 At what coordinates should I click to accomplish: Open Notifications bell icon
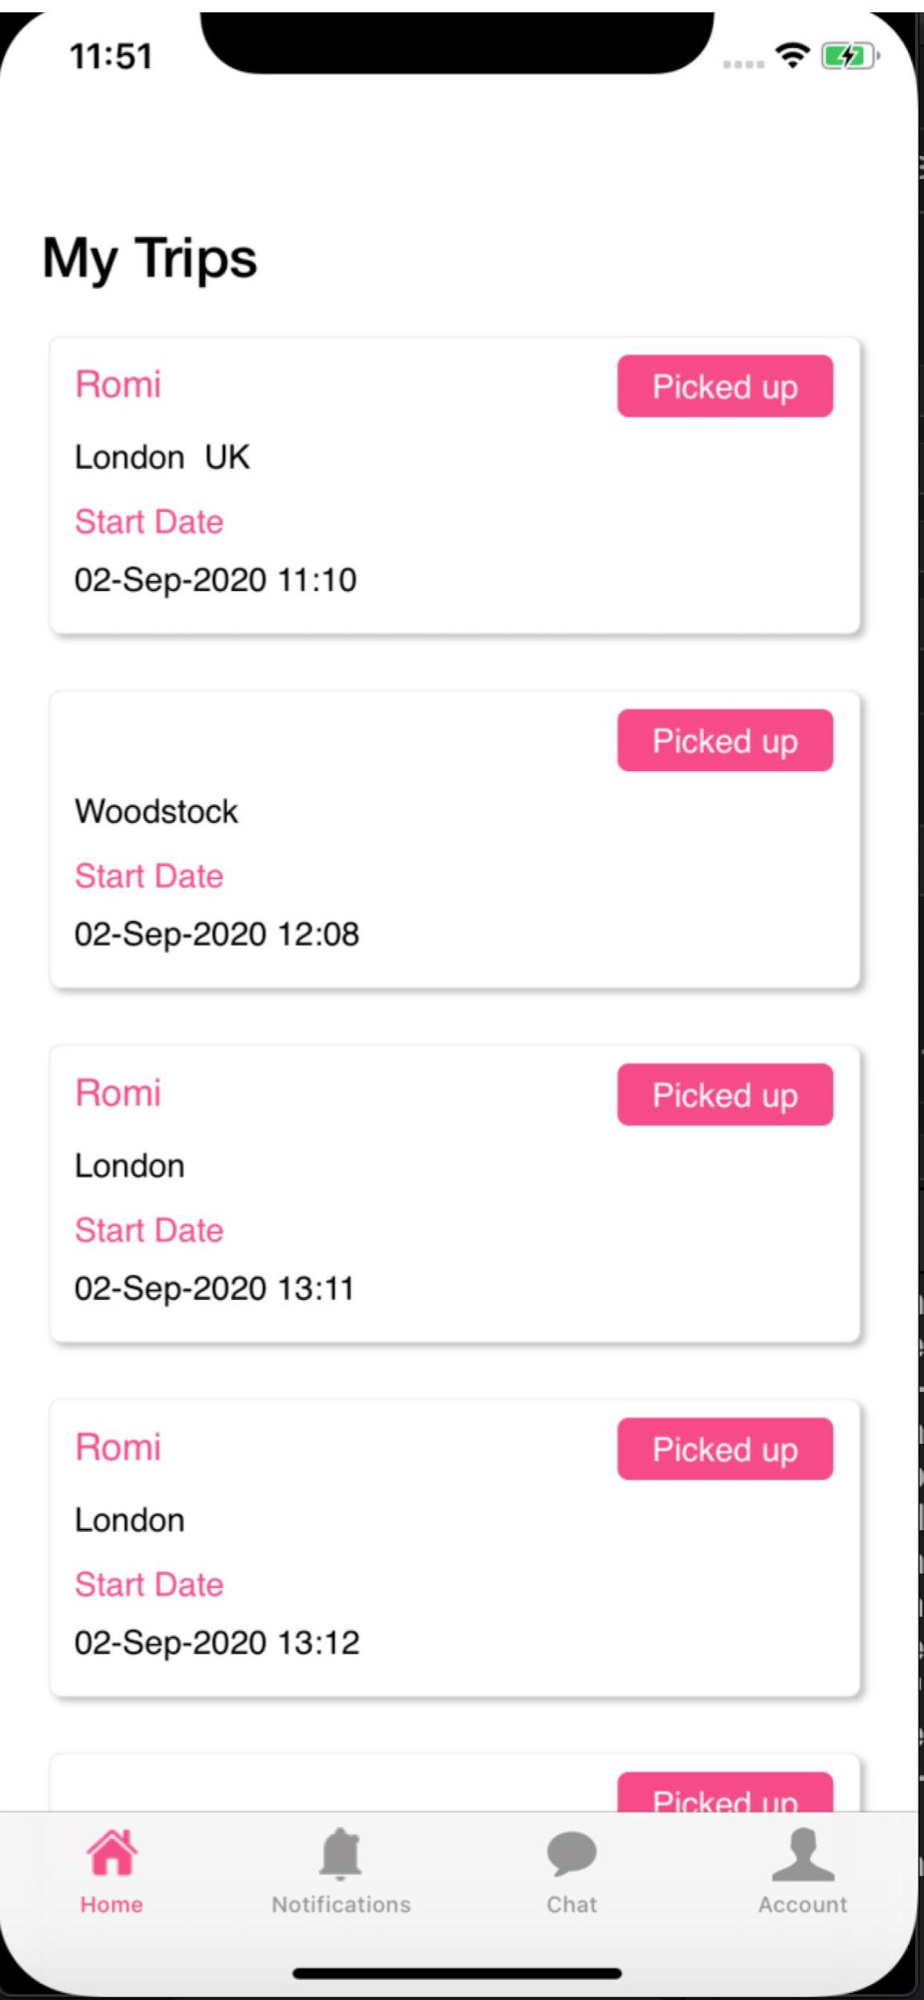coord(341,1853)
